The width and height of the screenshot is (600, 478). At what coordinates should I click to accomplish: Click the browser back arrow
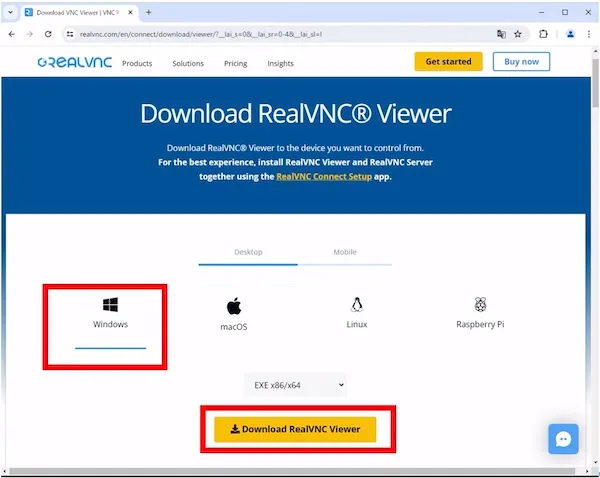click(x=12, y=34)
